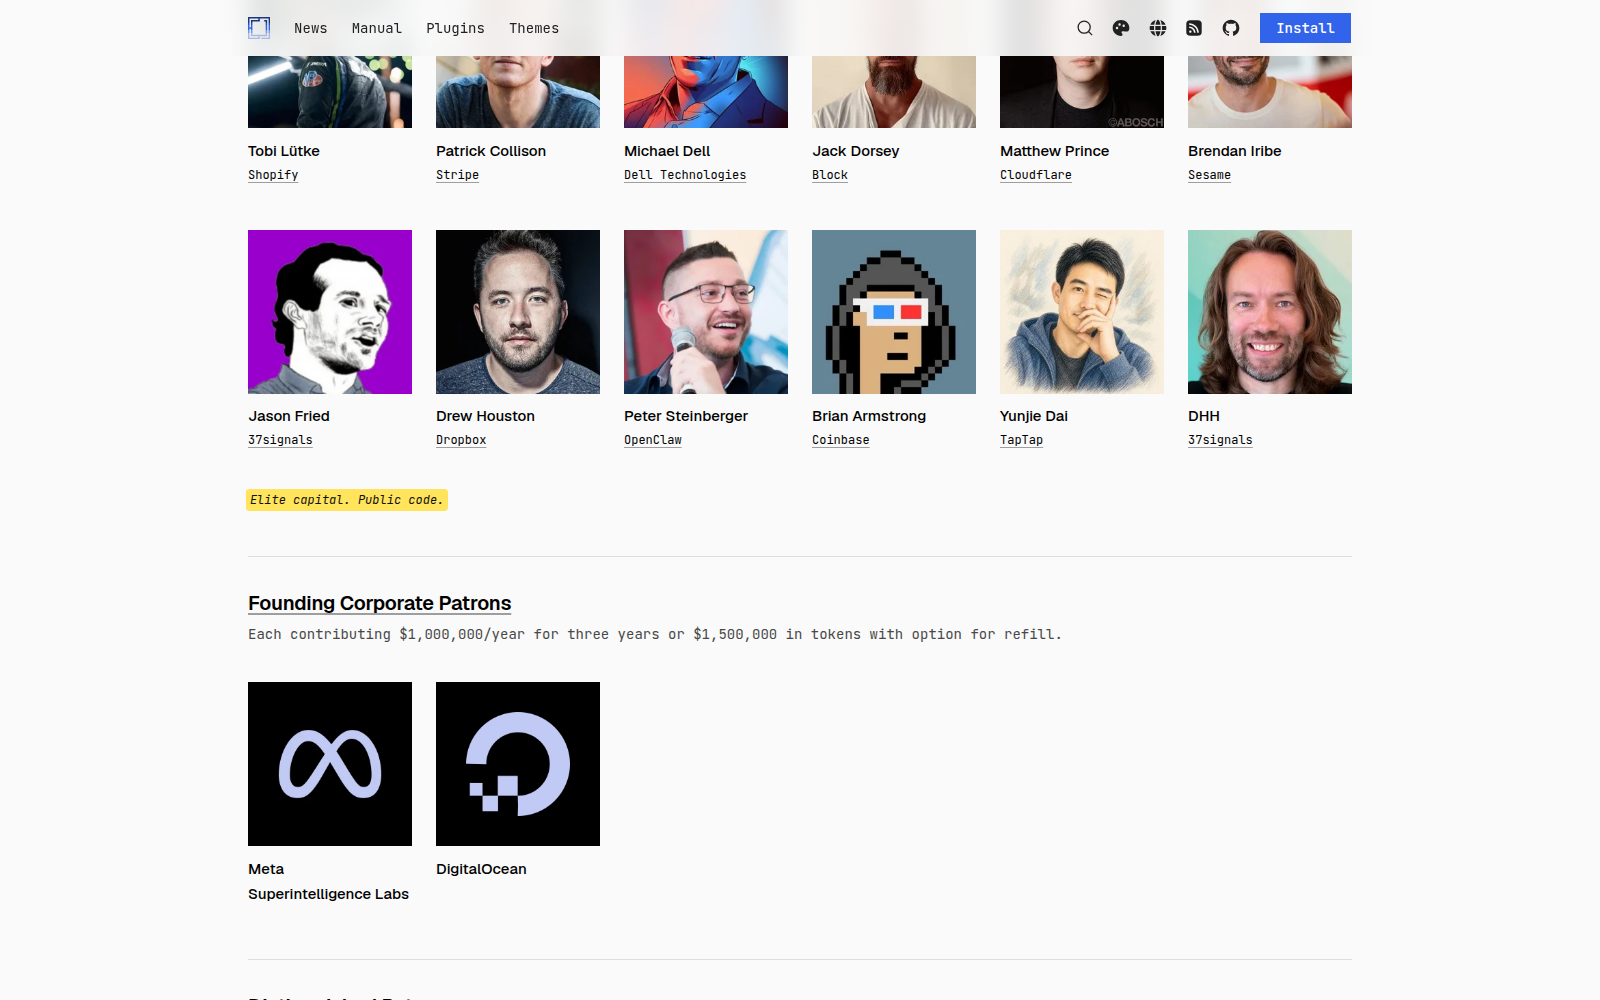Click the name Michael Dell
The image size is (1600, 1000).
(x=667, y=151)
